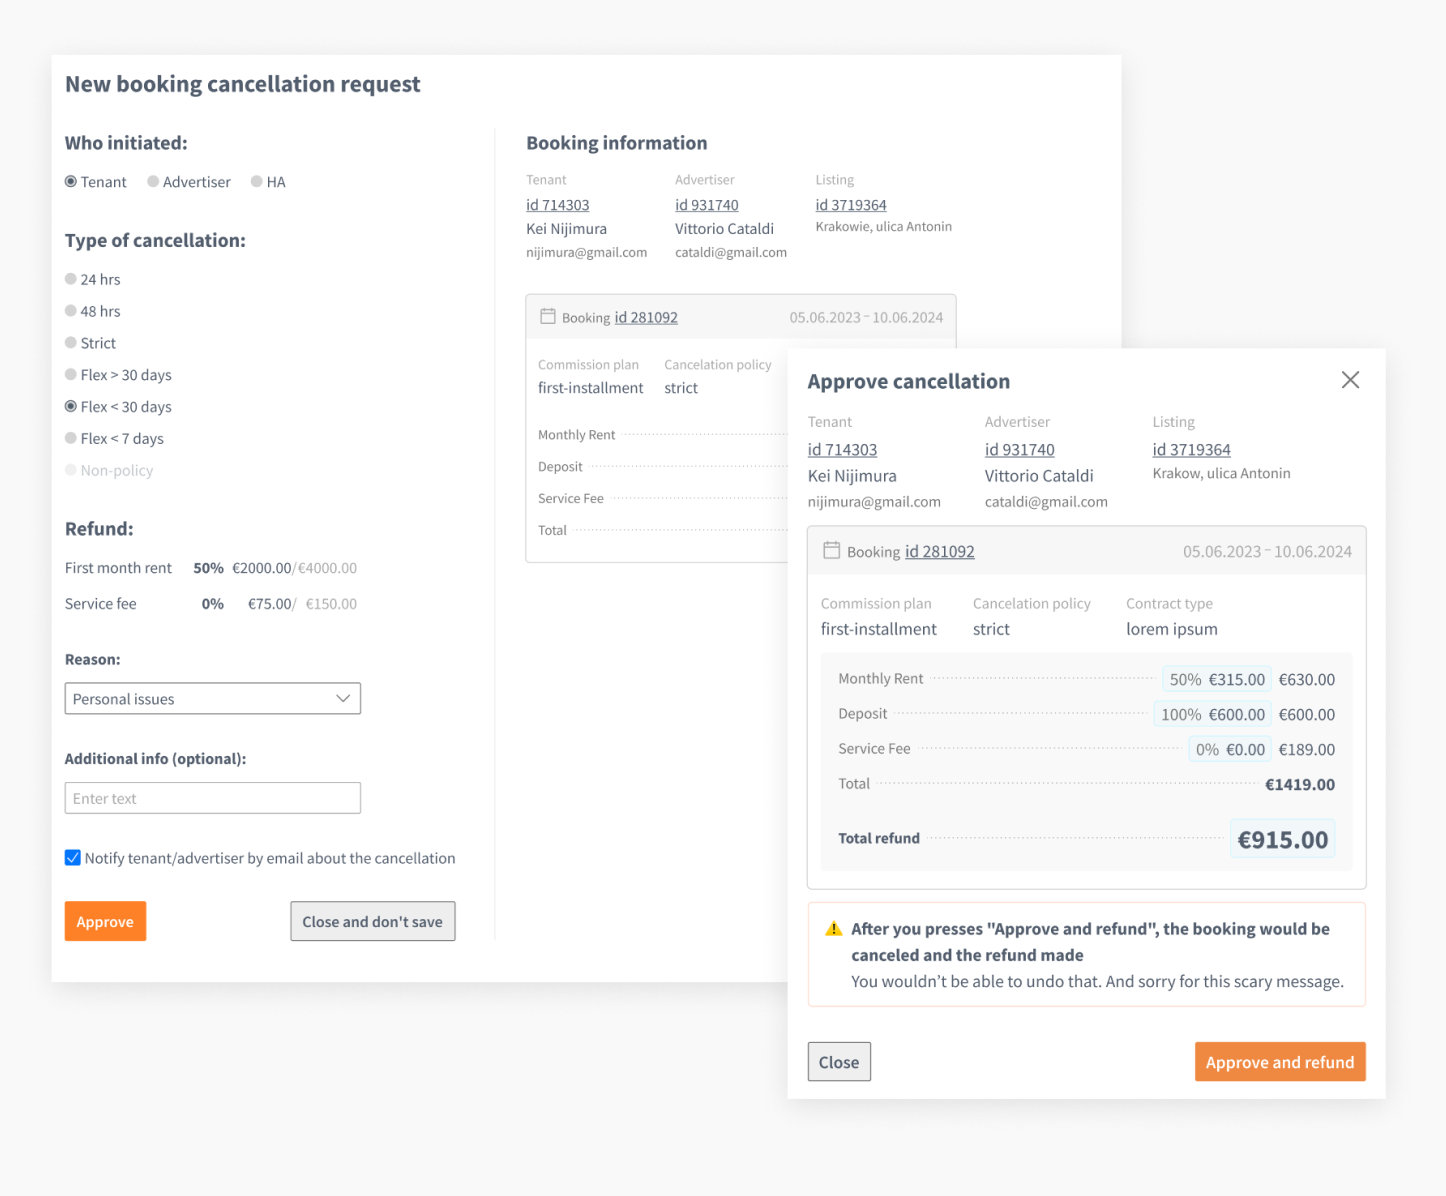Click the chevron arrow in Reason dropdown

tap(343, 699)
